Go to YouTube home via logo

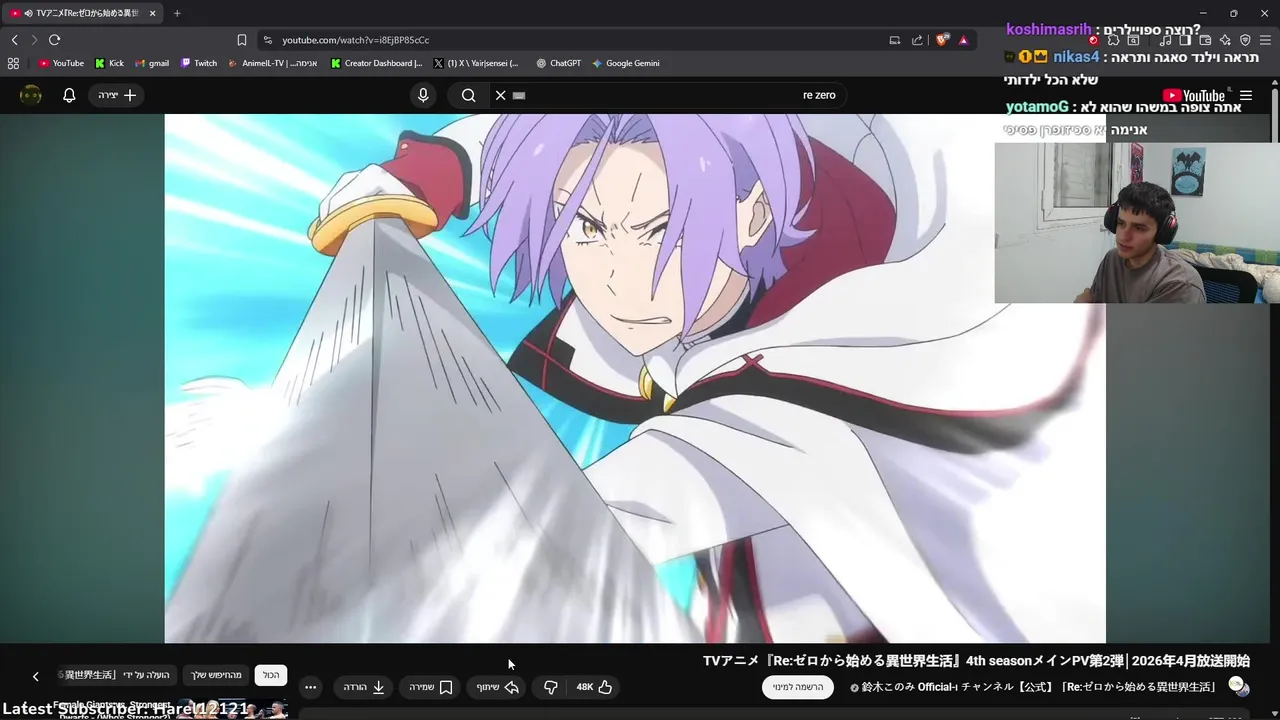click(1194, 96)
